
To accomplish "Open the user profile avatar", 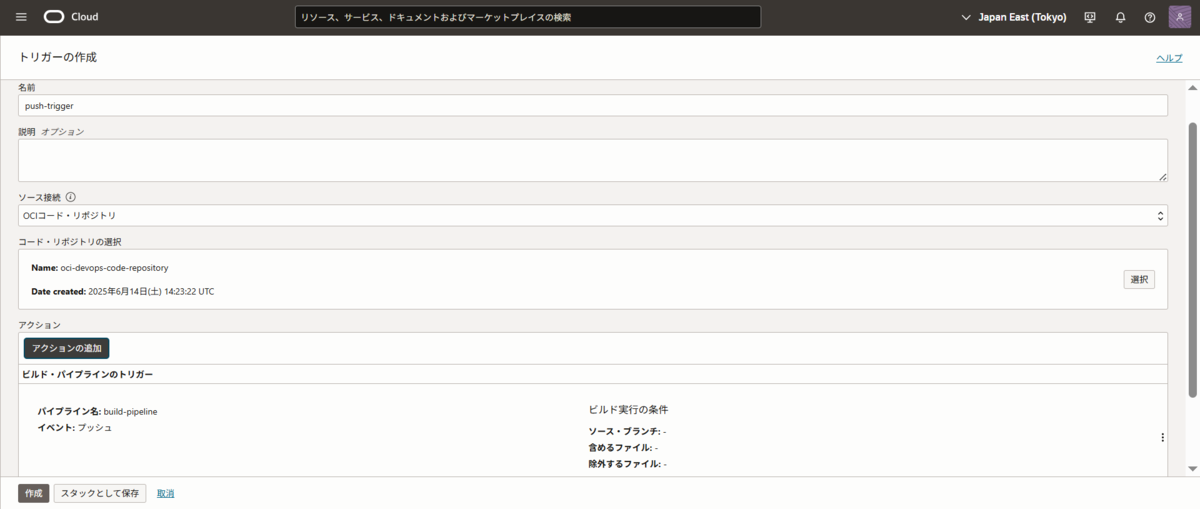I will coord(1179,17).
